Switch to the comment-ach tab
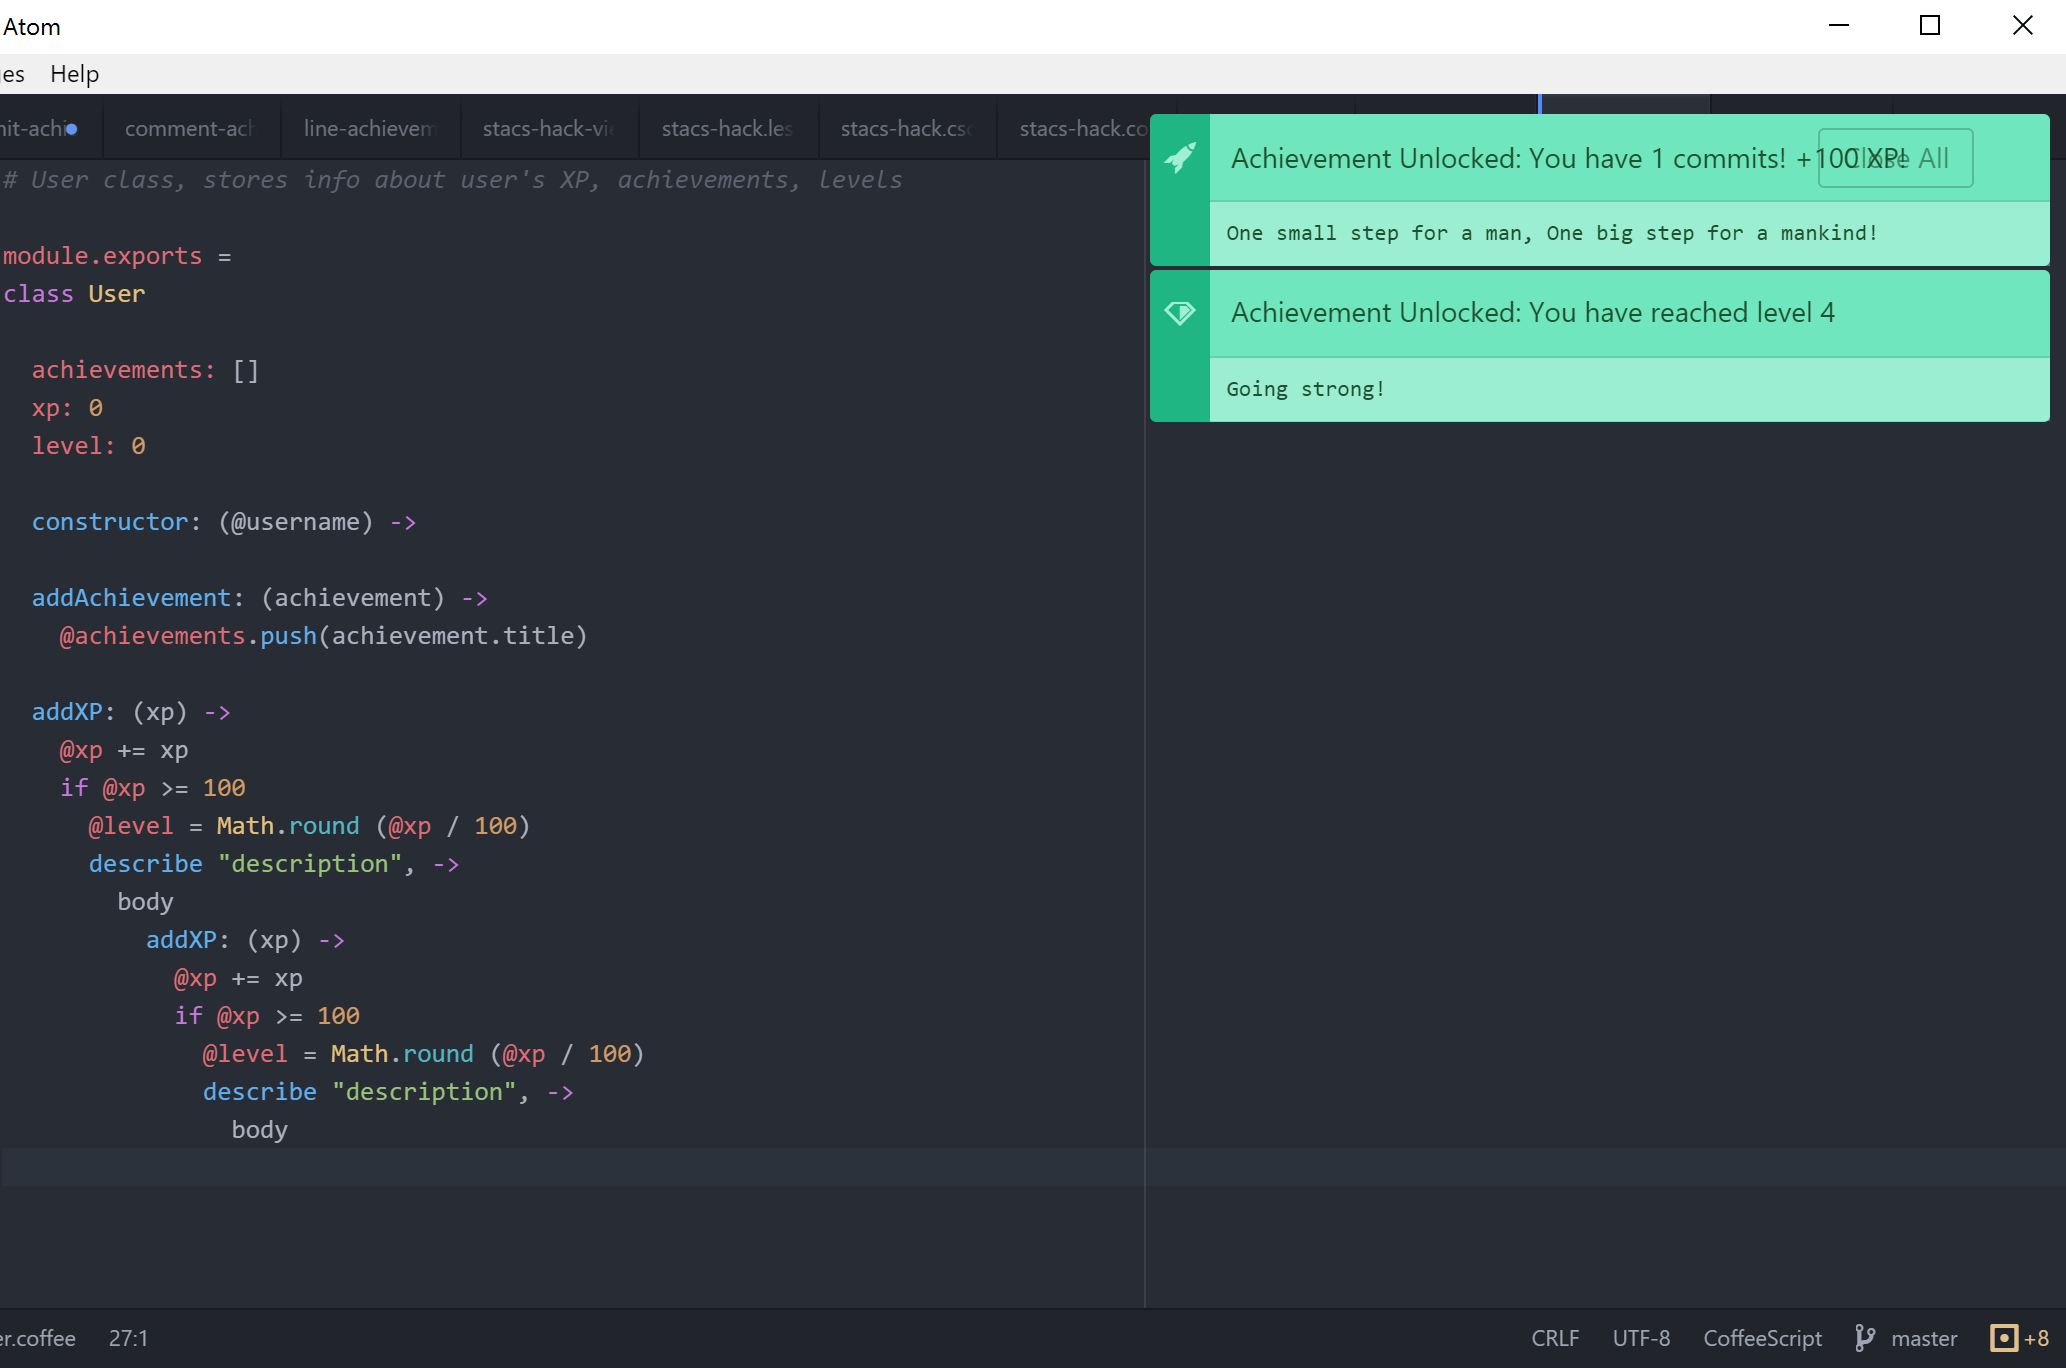 click(x=190, y=129)
